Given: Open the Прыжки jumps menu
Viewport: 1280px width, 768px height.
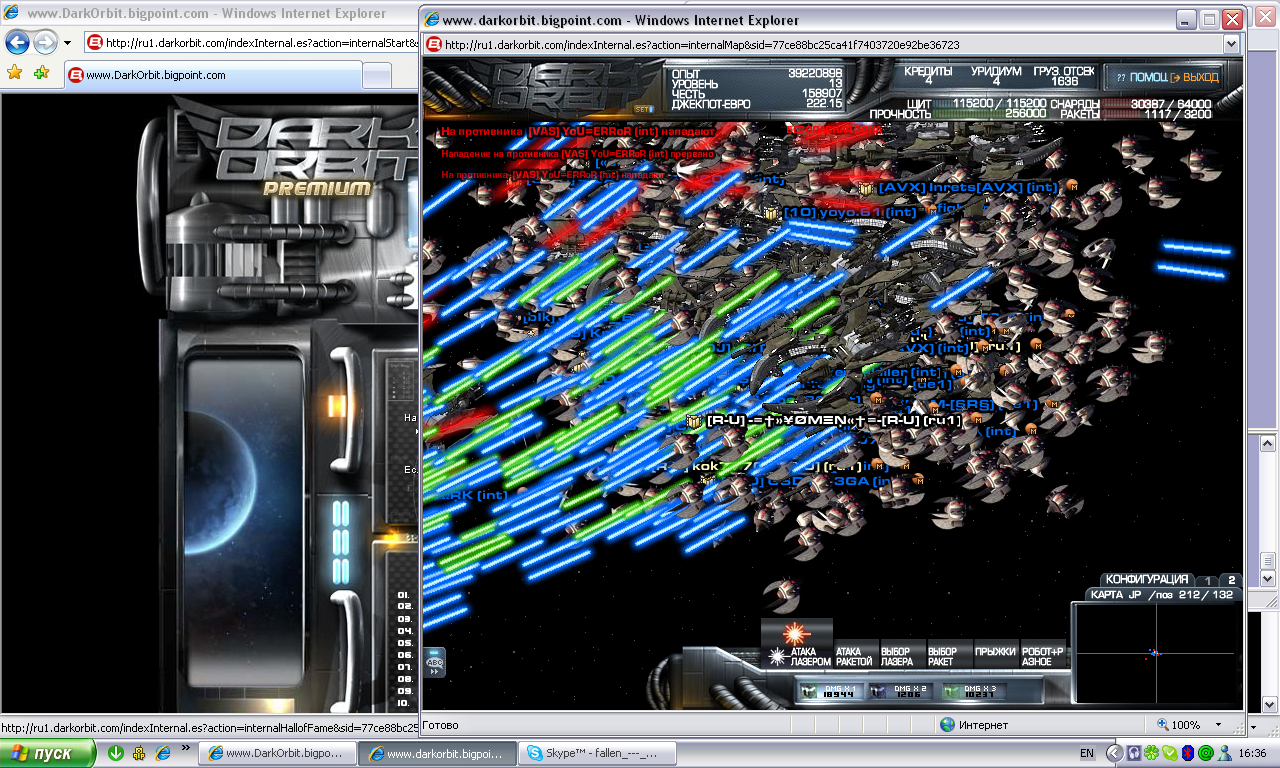Looking at the screenshot, I should 995,652.
